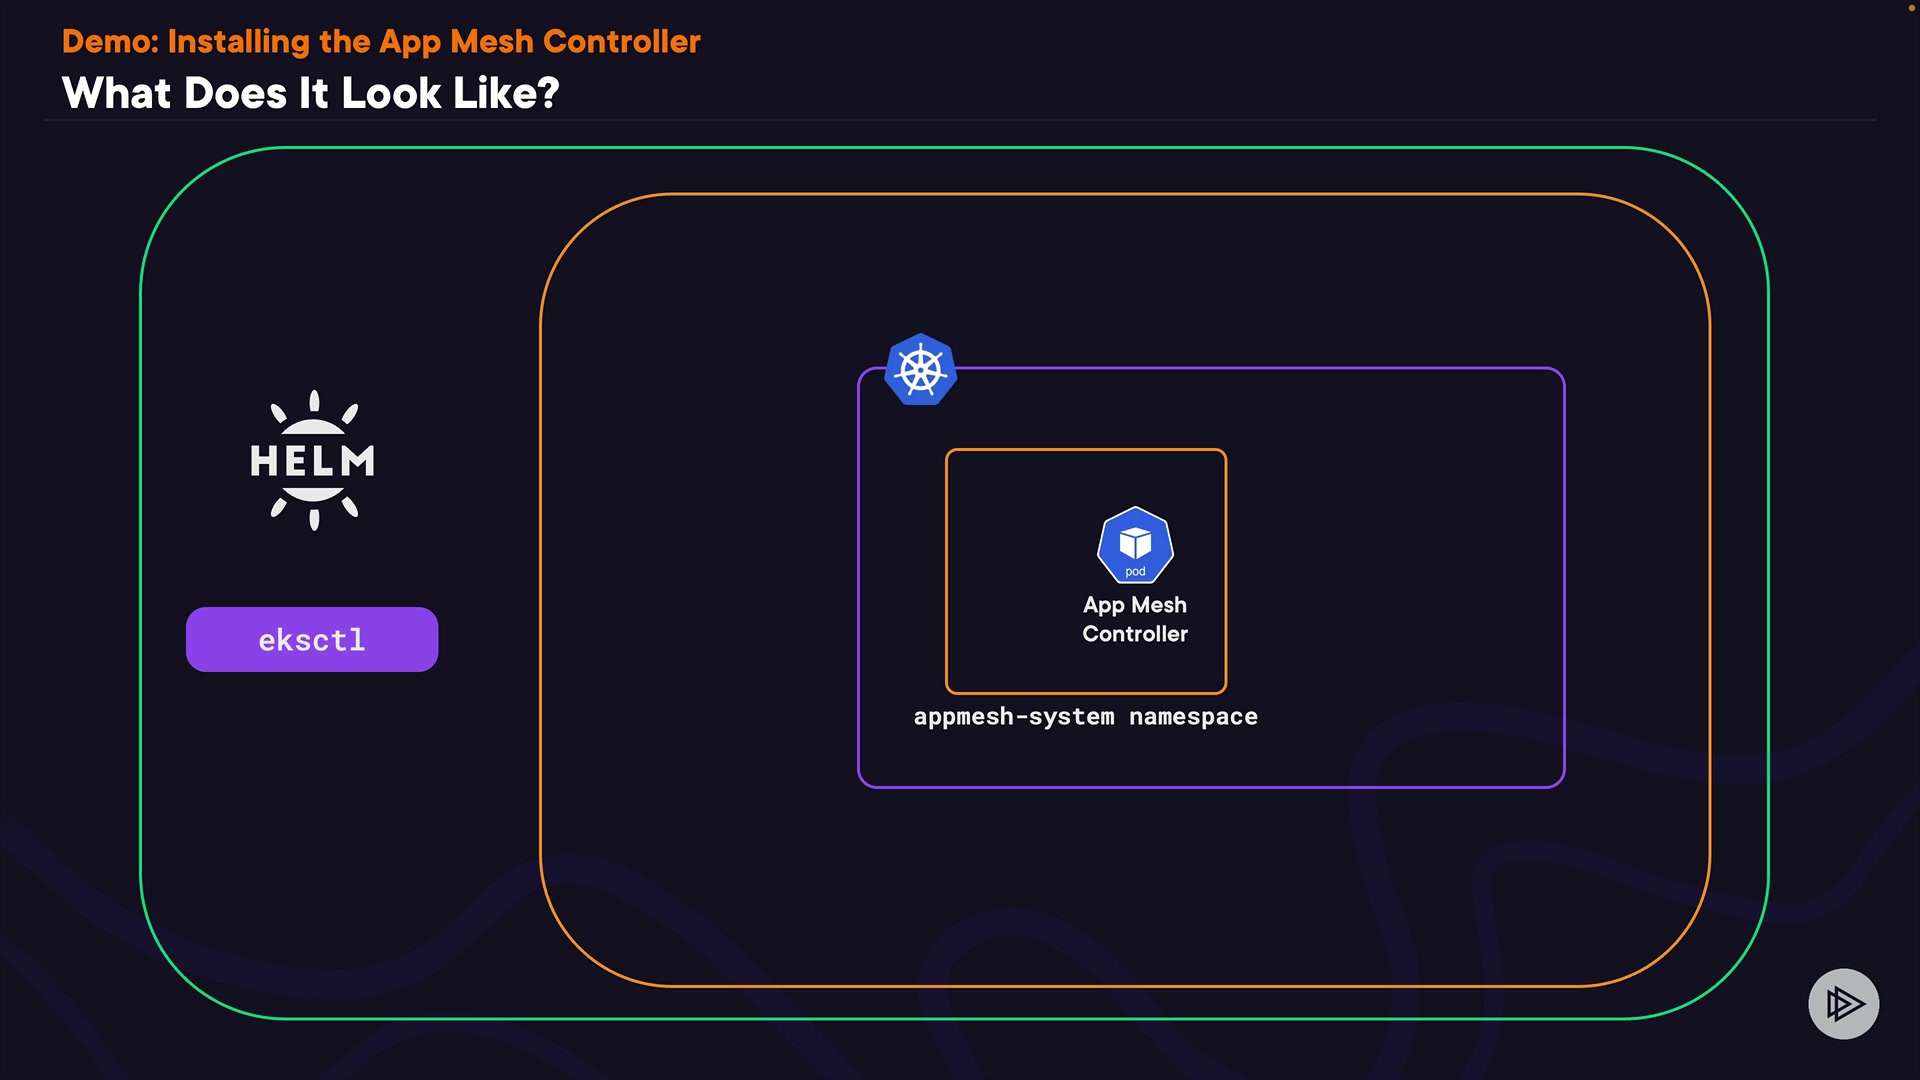Click the 'HELM' lettering in the logo

point(313,461)
